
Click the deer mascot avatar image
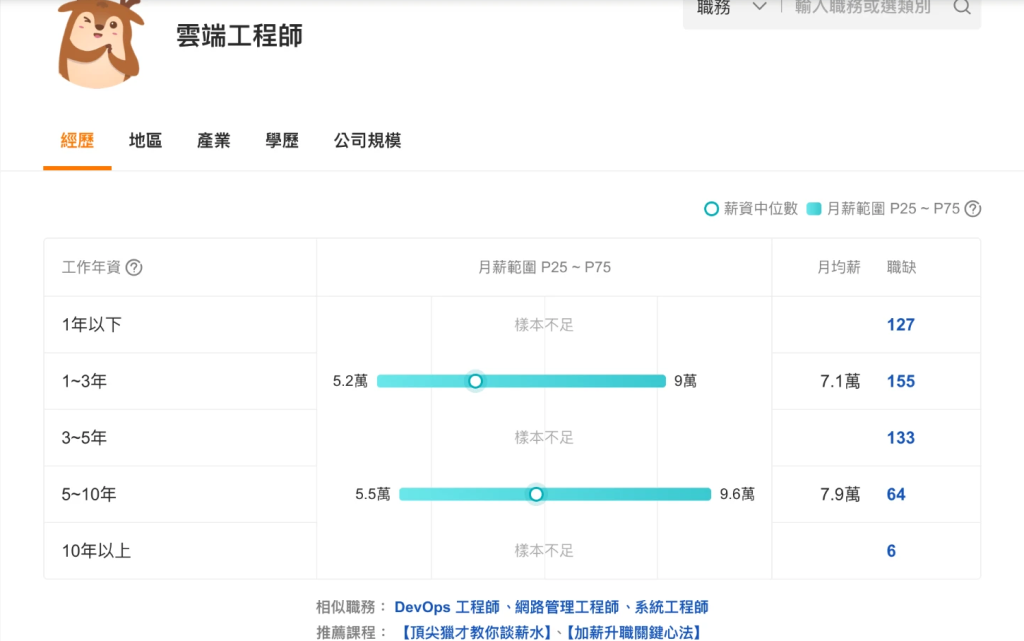[x=101, y=43]
